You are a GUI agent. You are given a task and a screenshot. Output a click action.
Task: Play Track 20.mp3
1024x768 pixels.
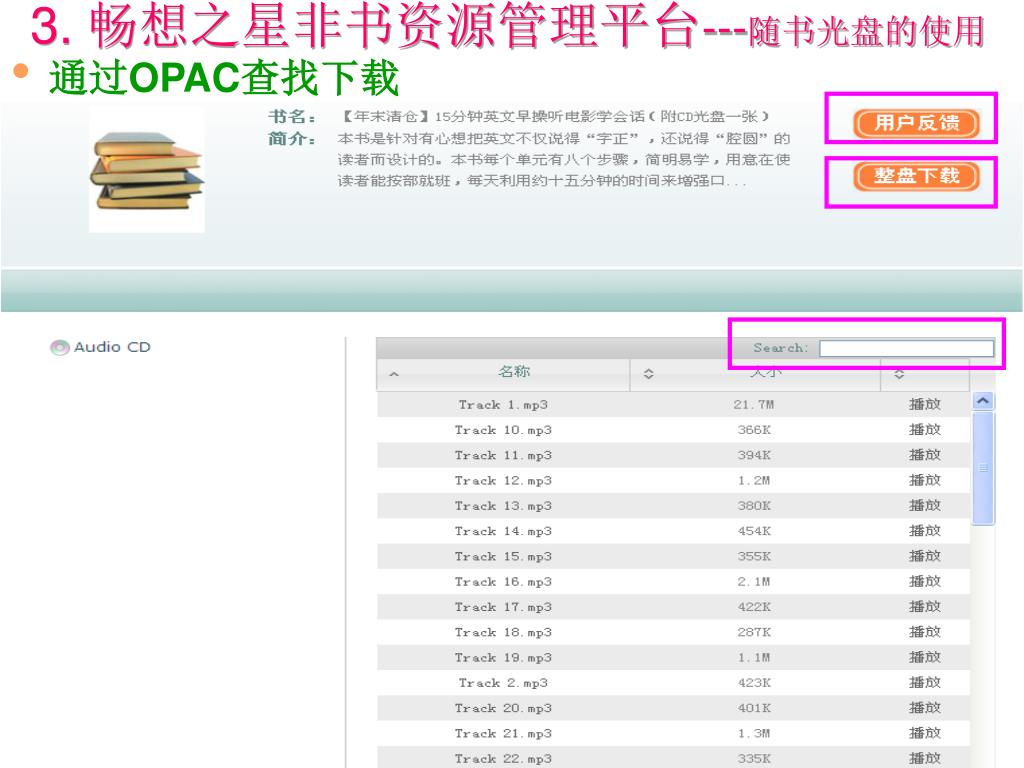pyautogui.click(x=925, y=709)
